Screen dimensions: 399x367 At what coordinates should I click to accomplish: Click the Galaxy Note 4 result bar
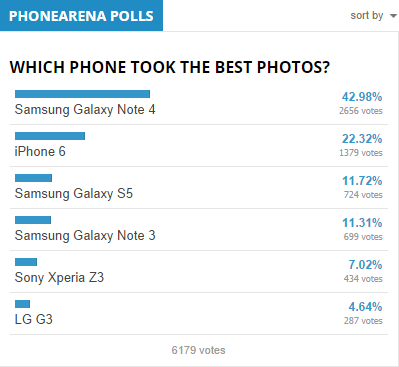[x=82, y=94]
